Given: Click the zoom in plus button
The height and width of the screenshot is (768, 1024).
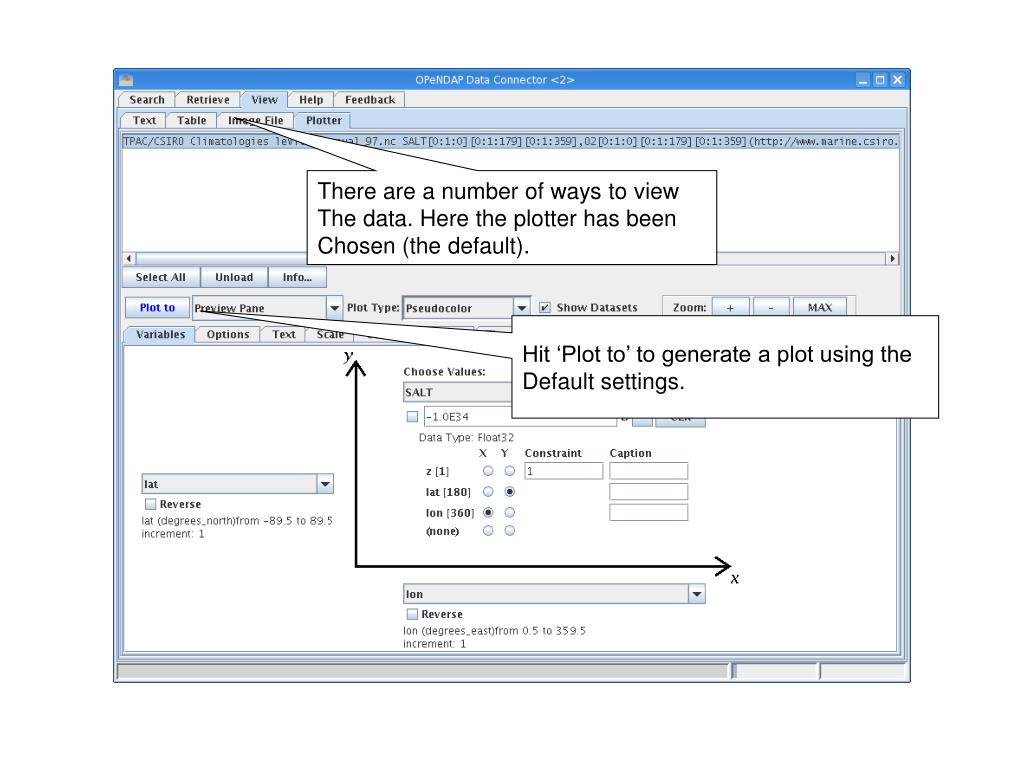Looking at the screenshot, I should (x=730, y=308).
